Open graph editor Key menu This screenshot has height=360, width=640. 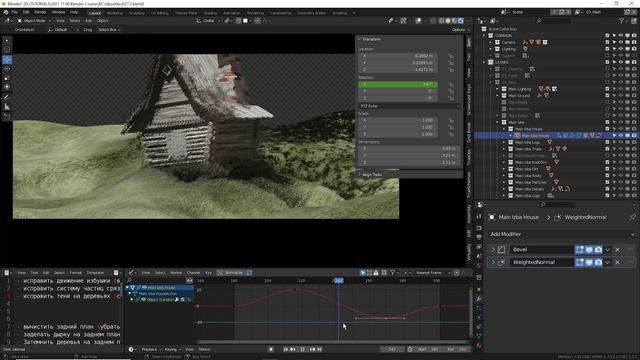pyautogui.click(x=208, y=272)
